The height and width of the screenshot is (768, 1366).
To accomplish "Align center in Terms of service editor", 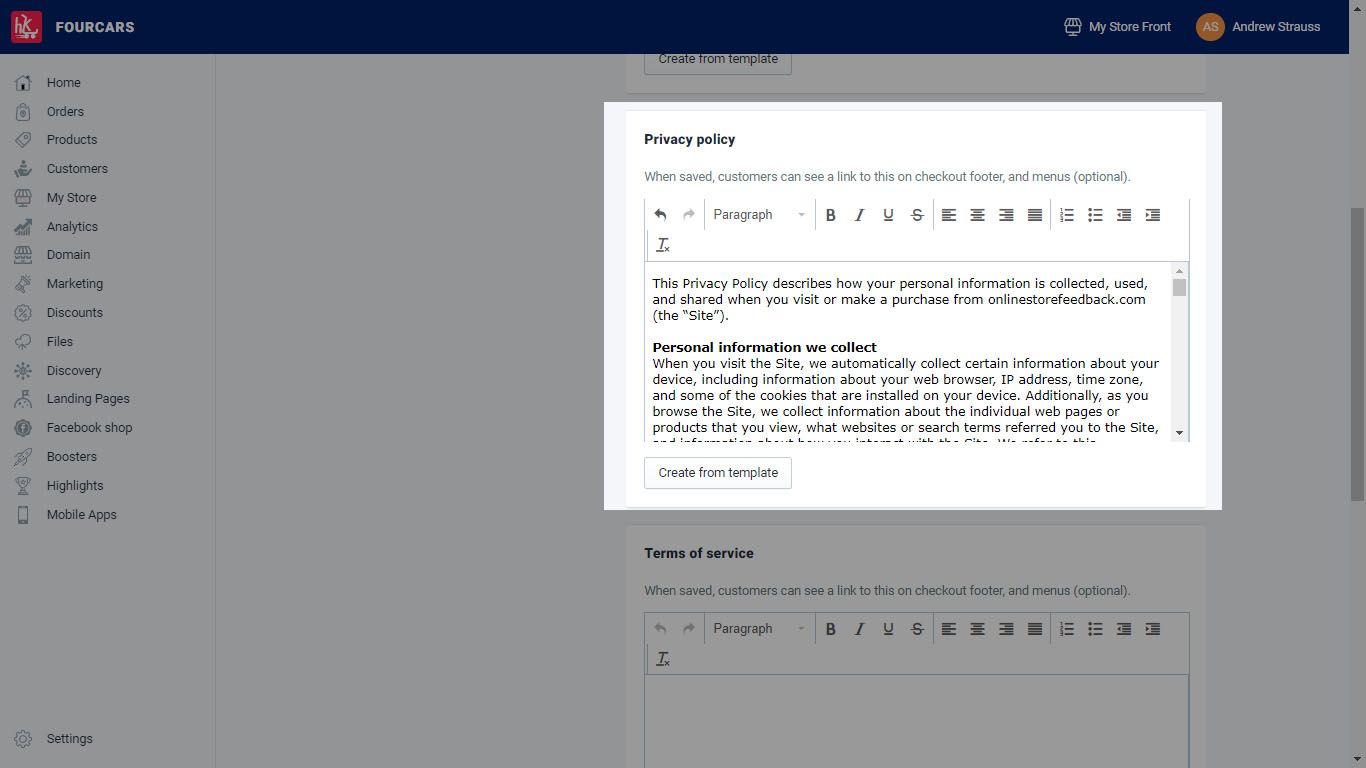I will [978, 629].
